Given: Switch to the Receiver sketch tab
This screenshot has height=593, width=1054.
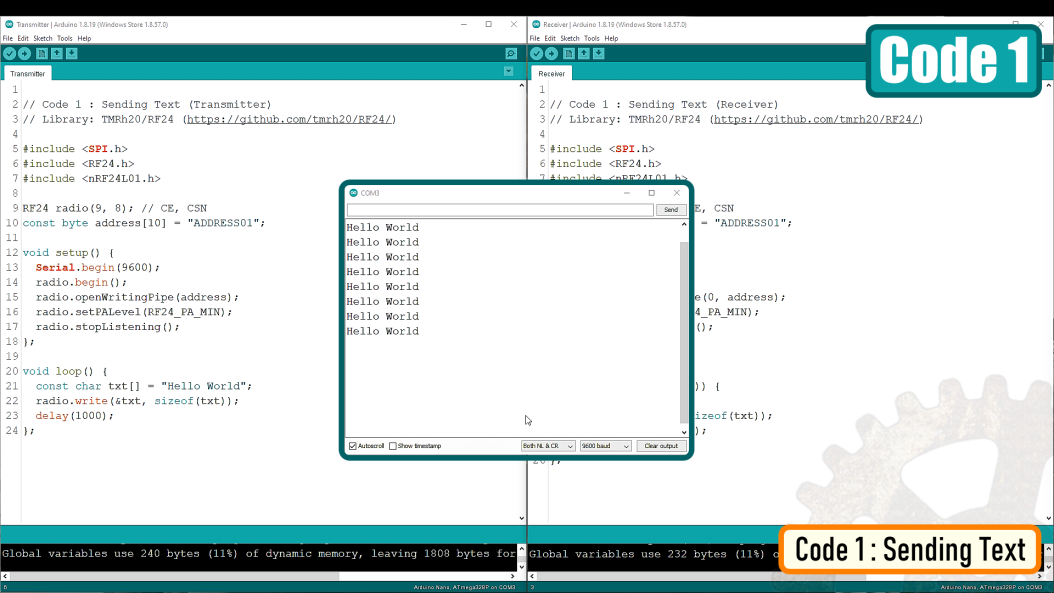Looking at the screenshot, I should pyautogui.click(x=551, y=73).
